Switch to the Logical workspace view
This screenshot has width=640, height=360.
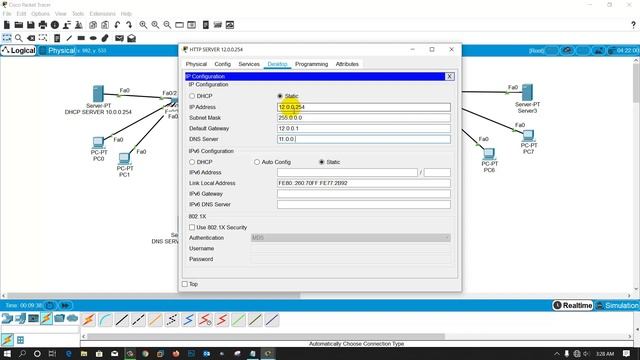tap(19, 51)
